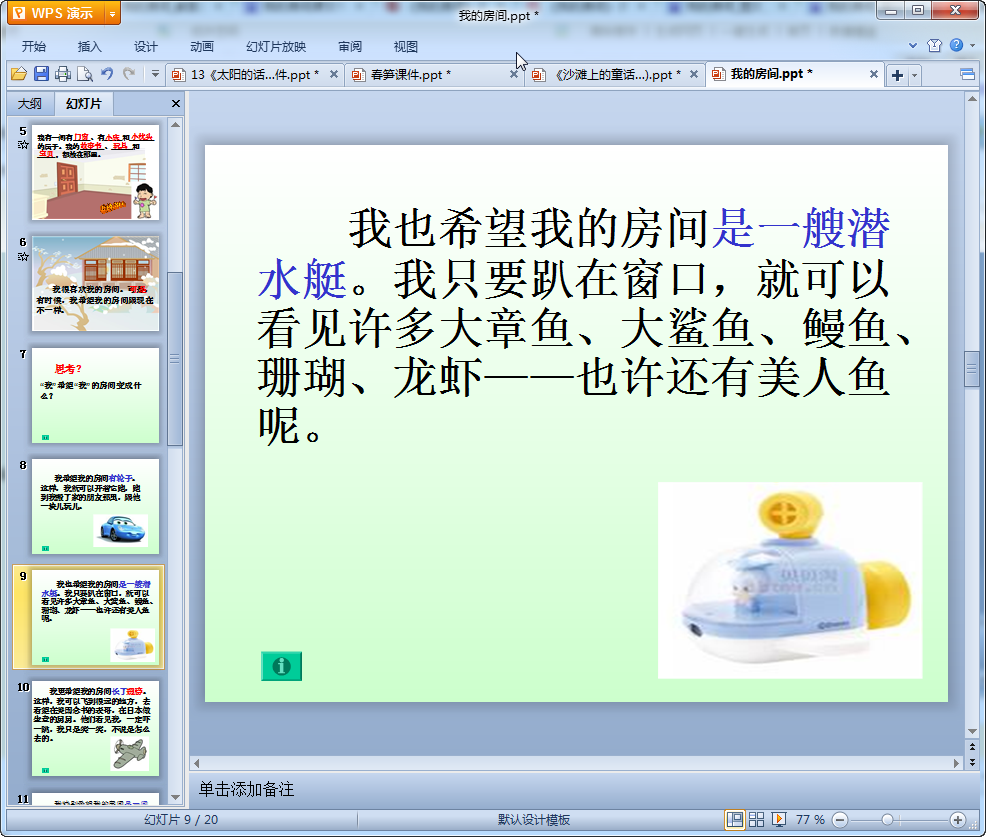
Task: Click the skin shirt icon
Action: pyautogui.click(x=934, y=45)
